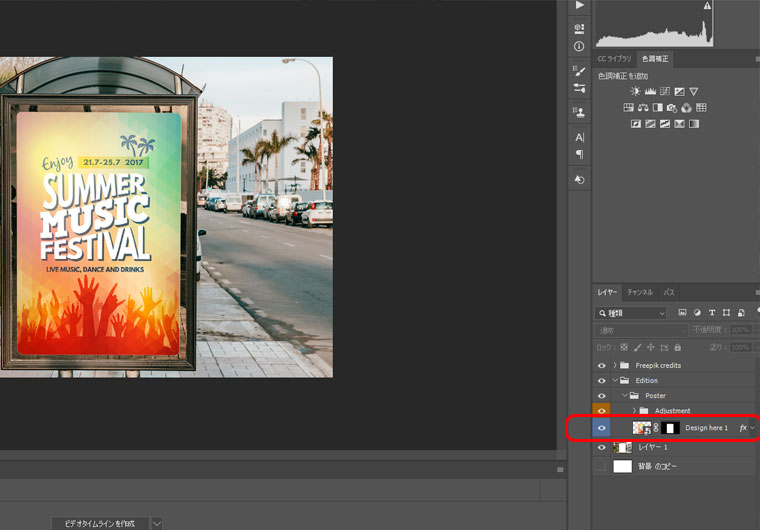The height and width of the screenshot is (530, 760).
Task: Add an Invert adjustment
Action: (636, 124)
